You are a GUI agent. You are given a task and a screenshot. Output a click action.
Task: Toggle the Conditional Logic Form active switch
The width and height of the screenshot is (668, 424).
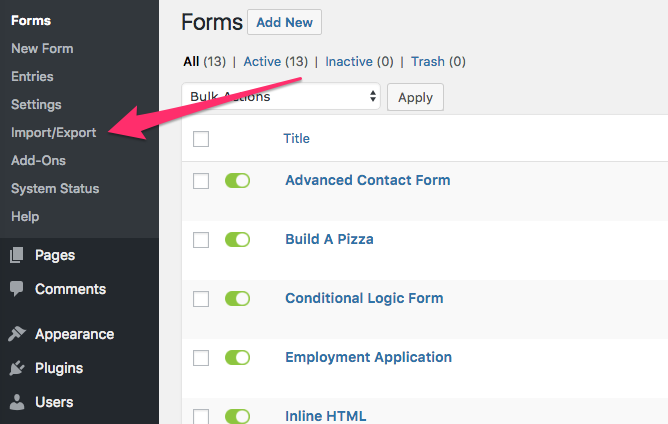click(x=237, y=298)
